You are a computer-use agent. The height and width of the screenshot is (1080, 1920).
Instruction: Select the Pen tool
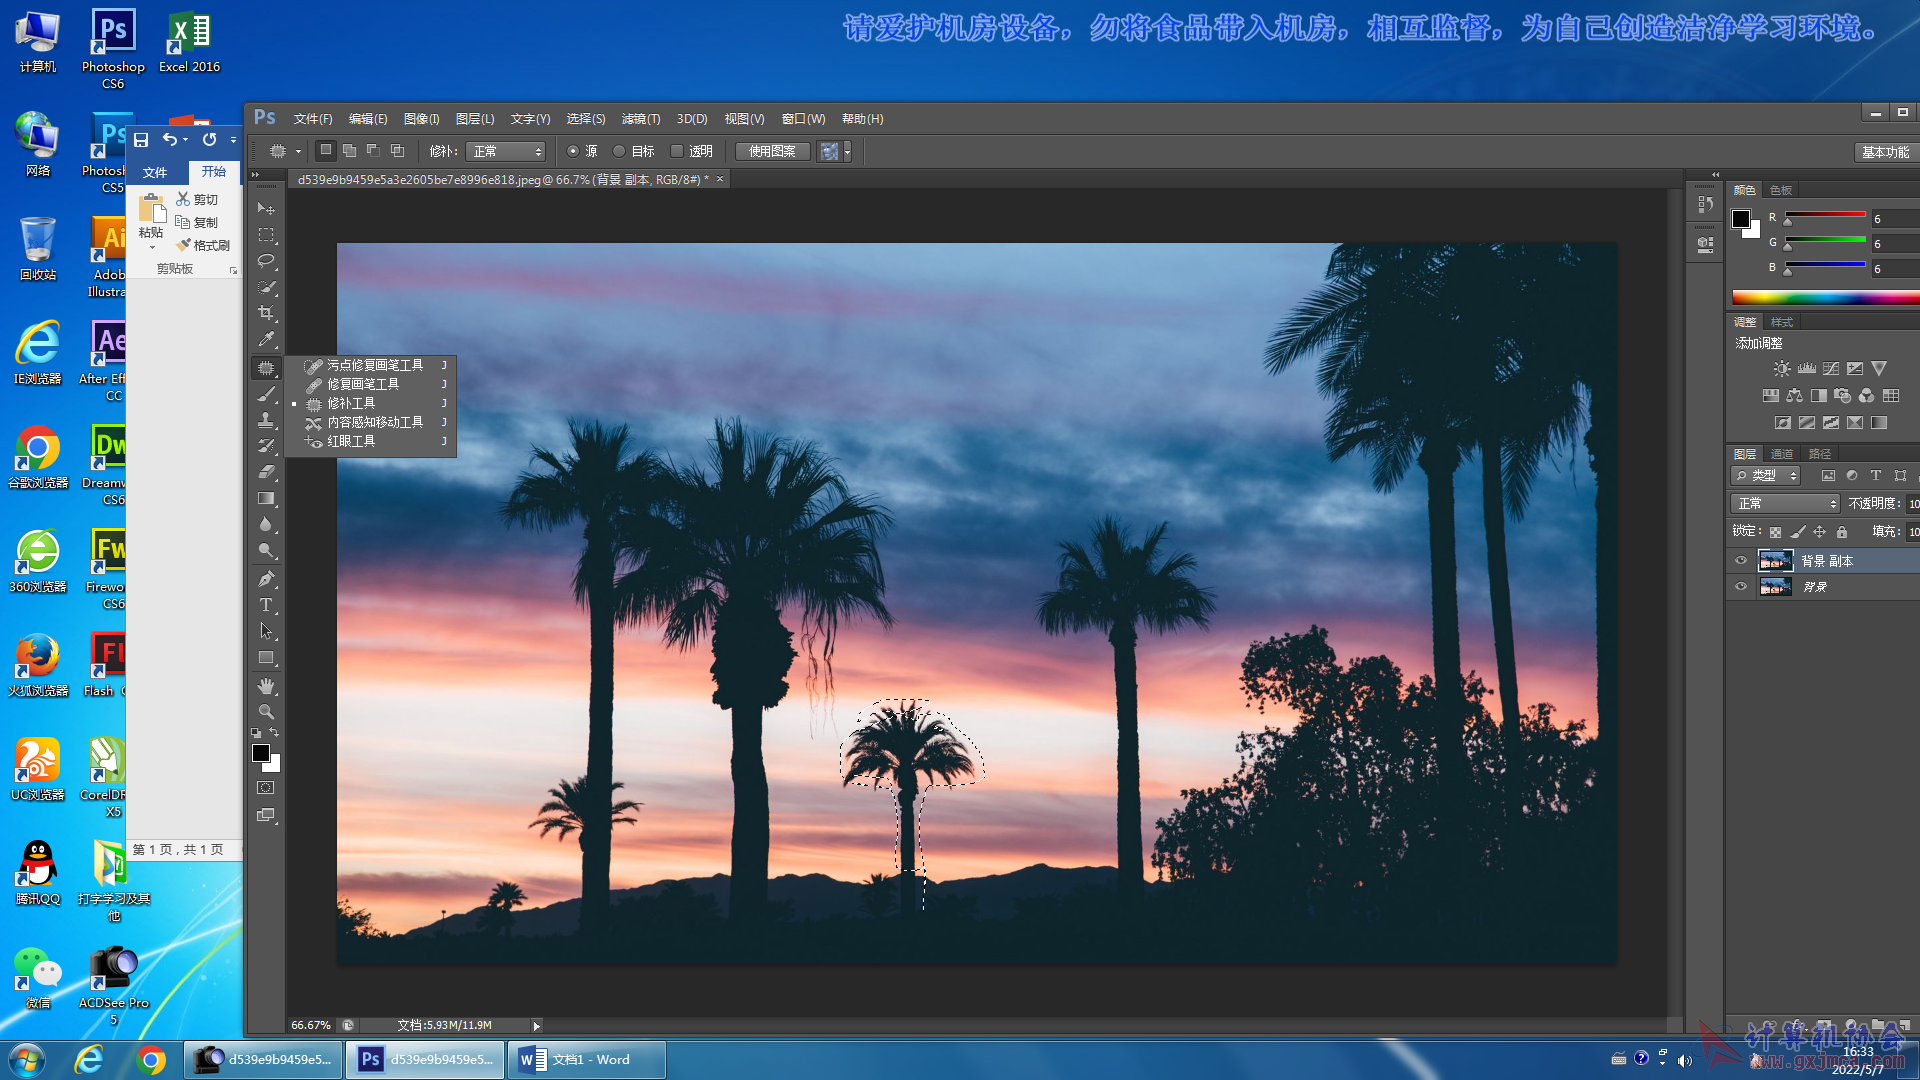tap(266, 579)
